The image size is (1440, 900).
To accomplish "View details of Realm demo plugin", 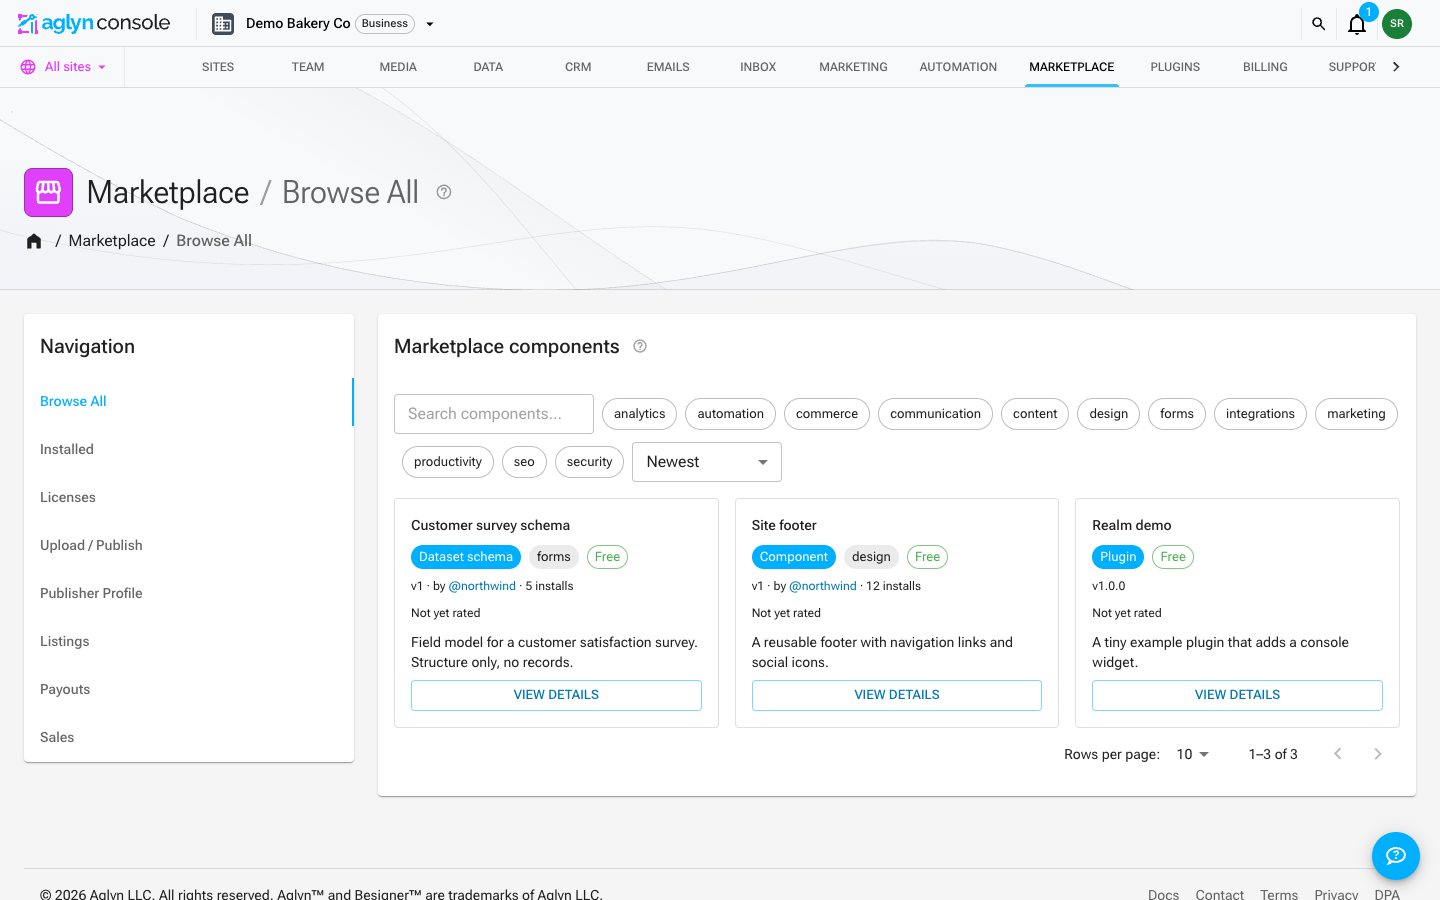I will [1237, 695].
